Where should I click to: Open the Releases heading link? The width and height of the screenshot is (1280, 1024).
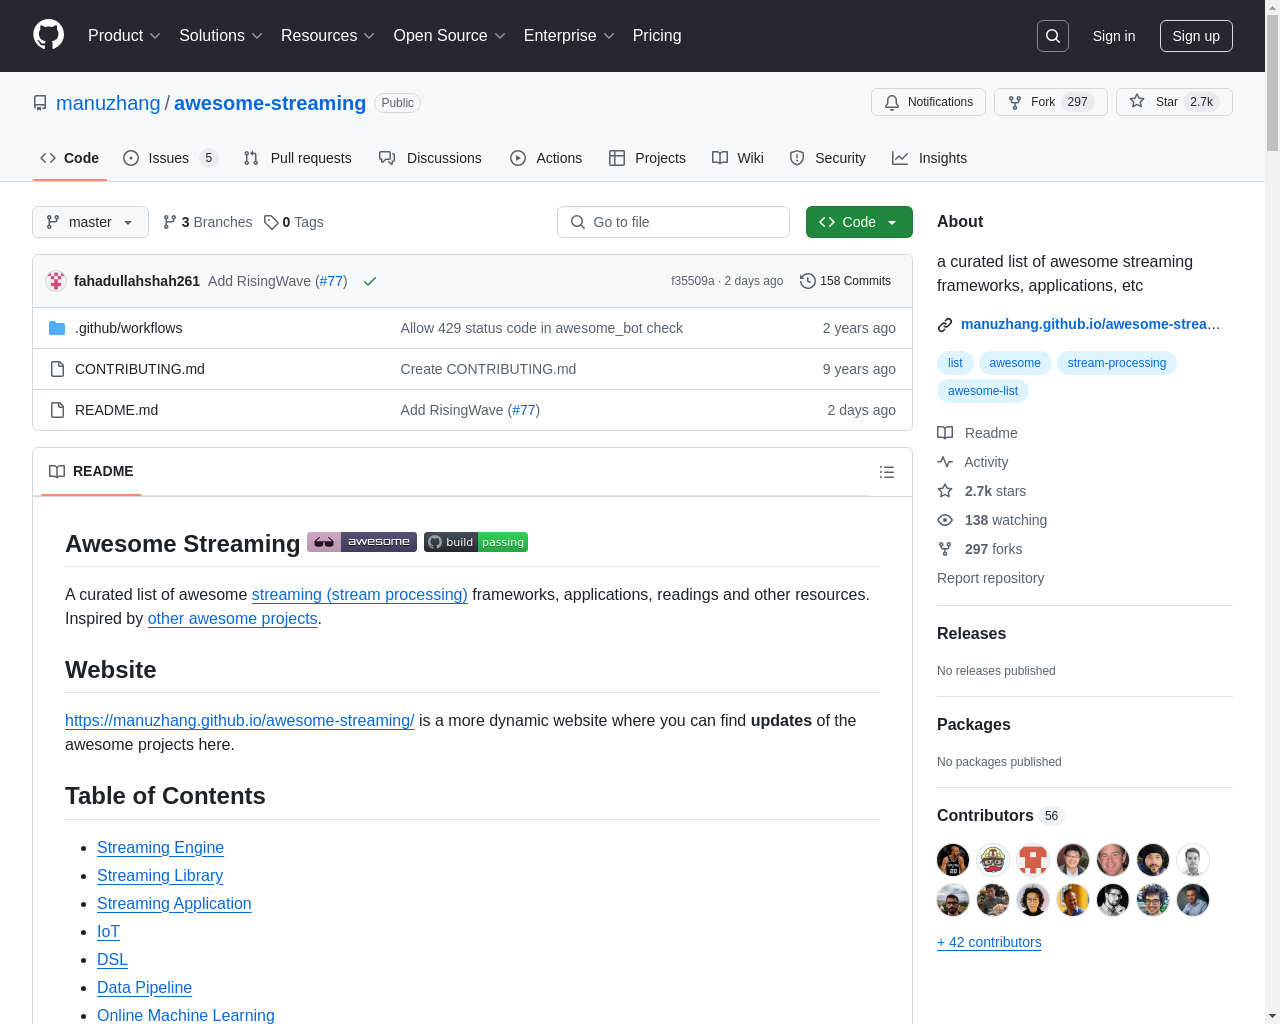pyautogui.click(x=971, y=633)
